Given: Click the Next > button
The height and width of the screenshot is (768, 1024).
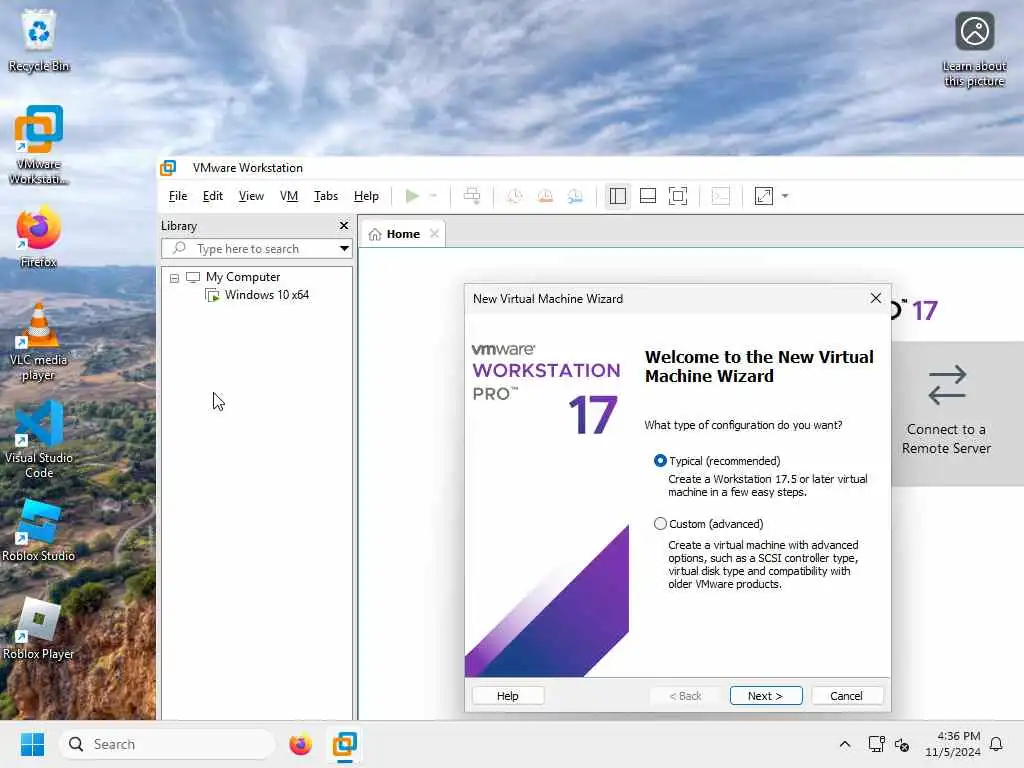Looking at the screenshot, I should [x=765, y=696].
